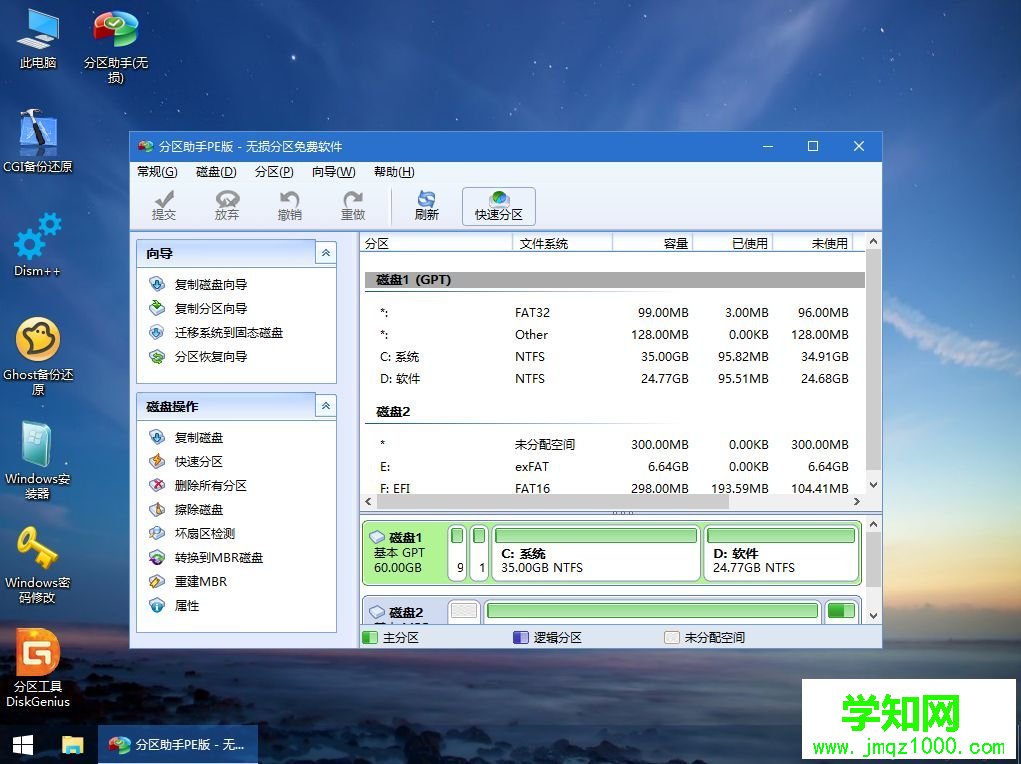1021x764 pixels.
Task: Open the 向导(W) menu
Action: (x=334, y=171)
